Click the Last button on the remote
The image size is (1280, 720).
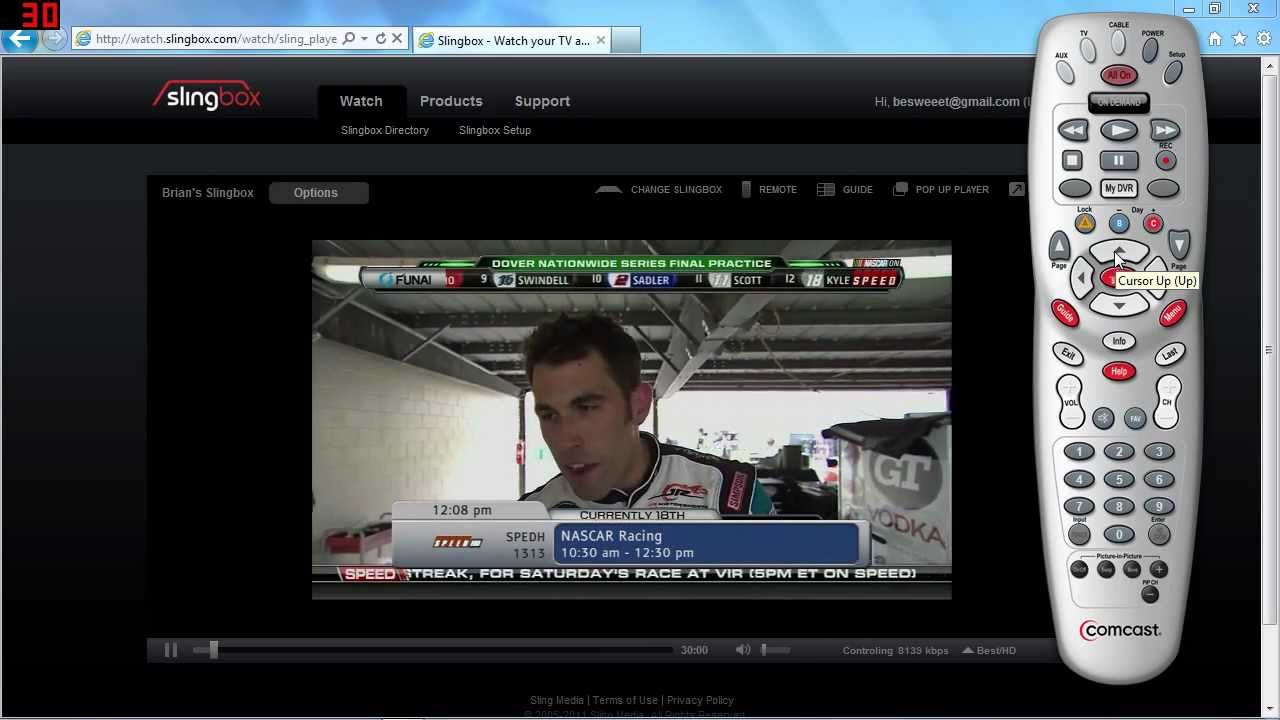(1169, 354)
